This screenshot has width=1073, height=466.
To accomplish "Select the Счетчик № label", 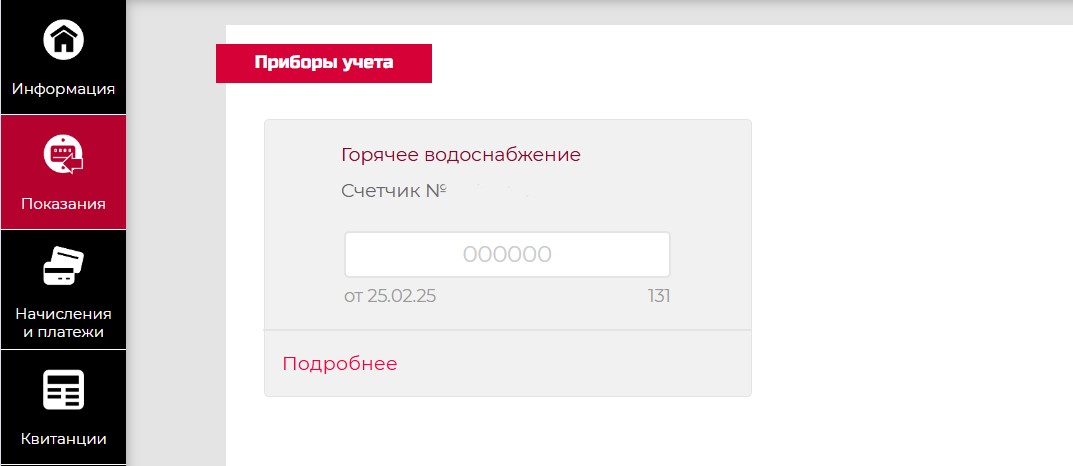I will click(x=393, y=191).
